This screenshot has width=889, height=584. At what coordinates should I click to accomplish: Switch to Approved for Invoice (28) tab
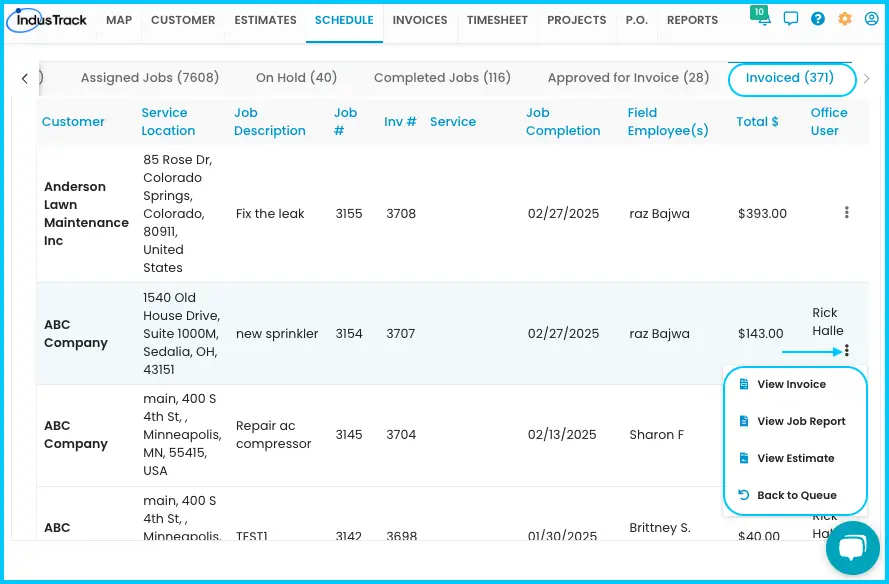click(x=628, y=78)
